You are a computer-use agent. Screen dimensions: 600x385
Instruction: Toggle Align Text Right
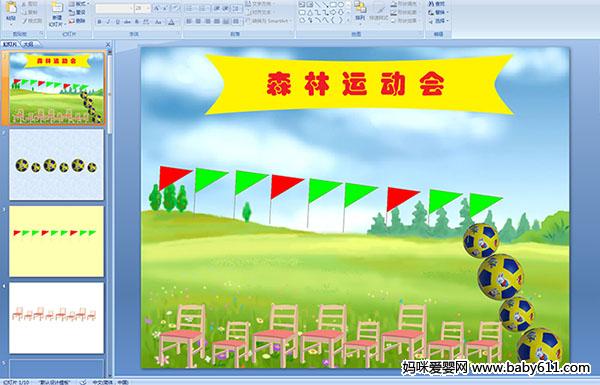[x=208, y=21]
